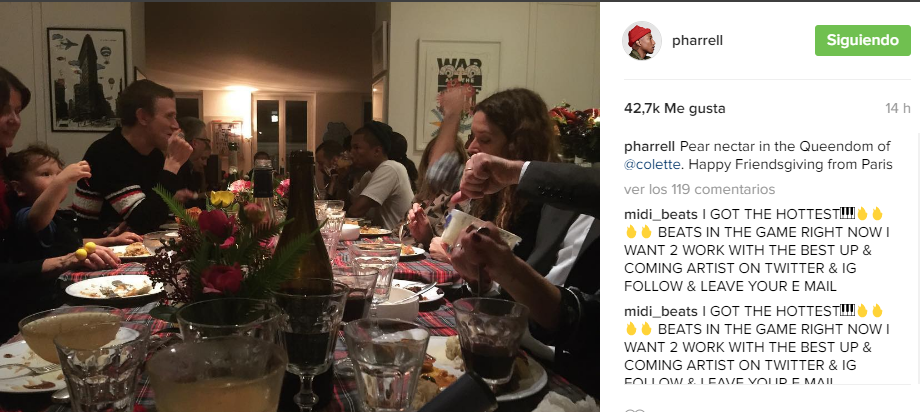The height and width of the screenshot is (412, 920).
Task: Click the Flatiron building poster in photo
Action: pos(87,79)
